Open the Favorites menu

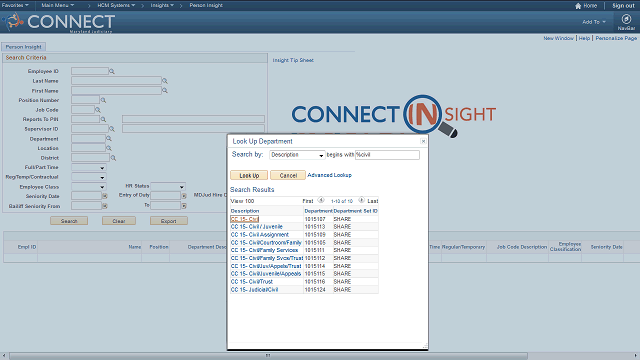coord(15,5)
